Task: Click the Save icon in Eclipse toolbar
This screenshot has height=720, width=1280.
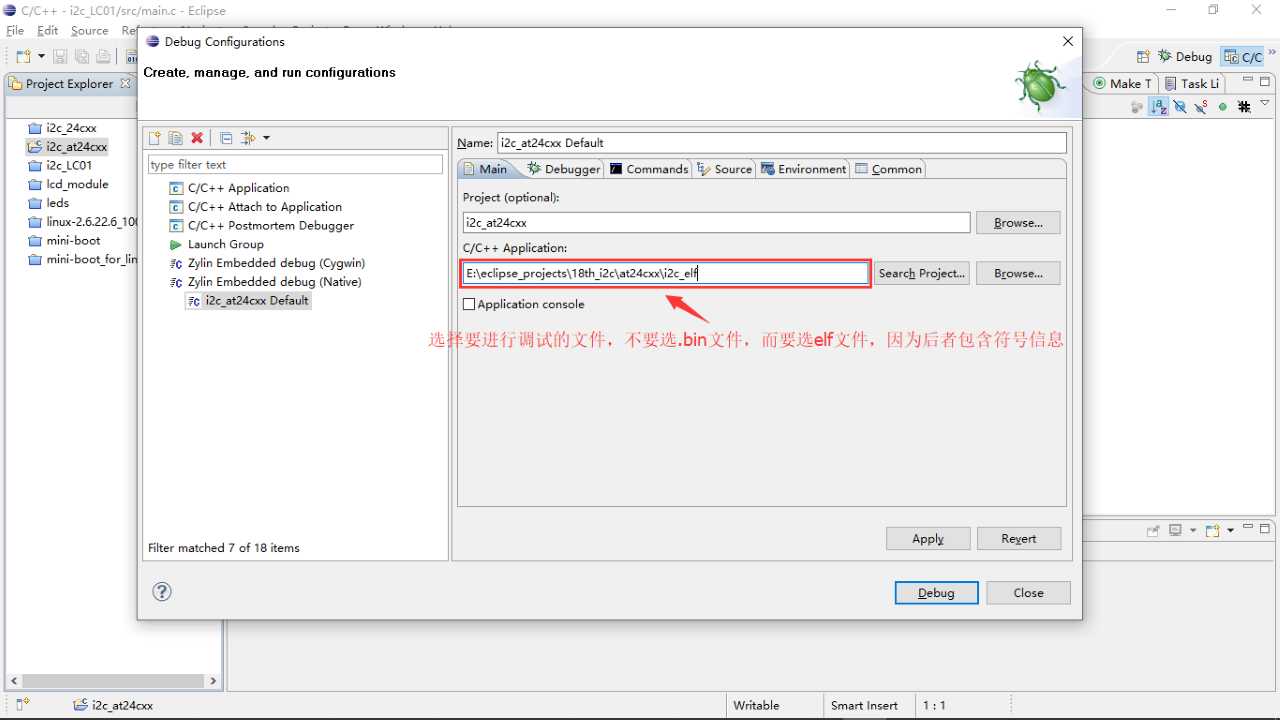Action: [60, 57]
